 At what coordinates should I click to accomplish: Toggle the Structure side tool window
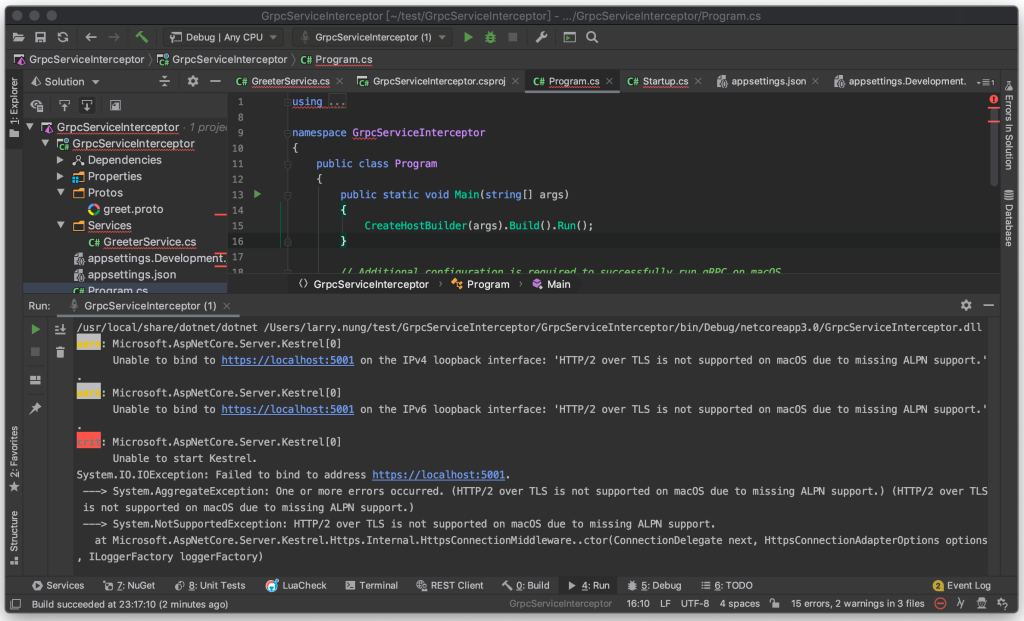point(14,537)
